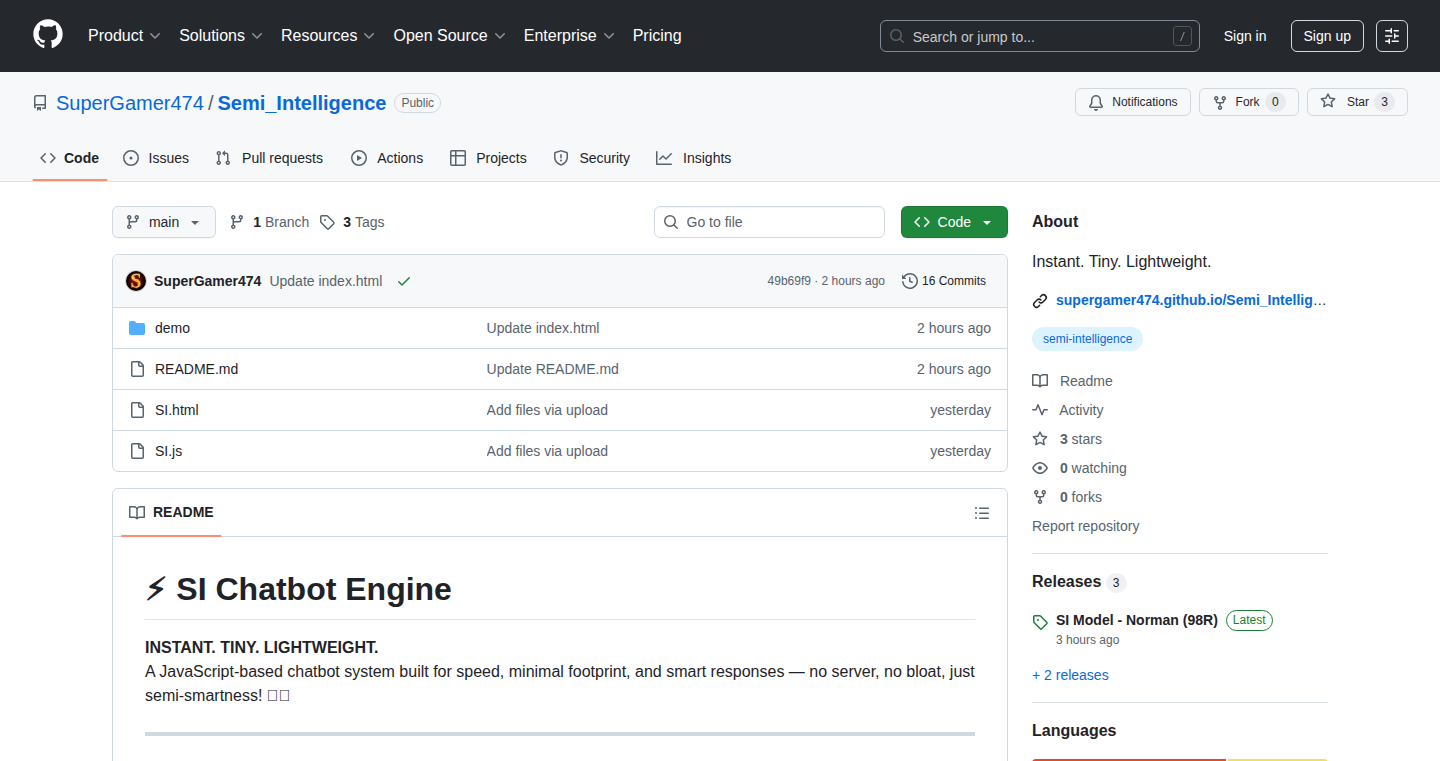Open the Projects tab
Screen dimensions: 1440x761
click(488, 158)
